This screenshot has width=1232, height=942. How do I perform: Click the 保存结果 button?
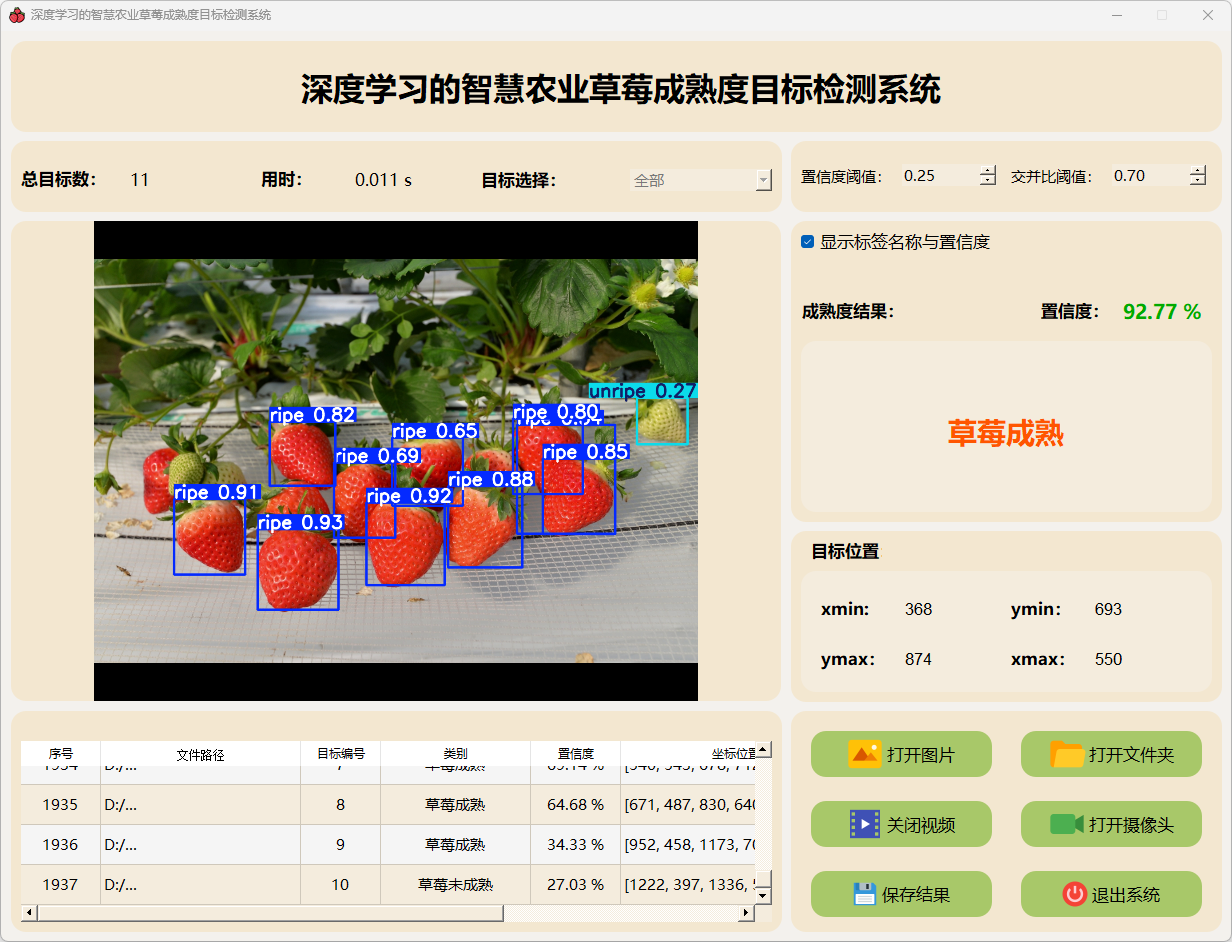pos(901,894)
